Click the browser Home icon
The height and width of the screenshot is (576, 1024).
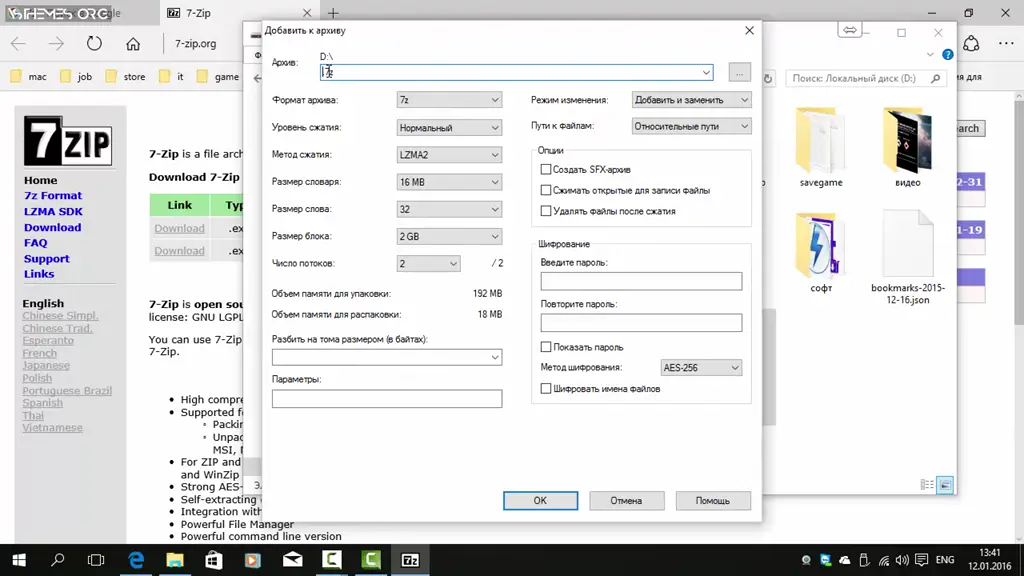coord(133,43)
